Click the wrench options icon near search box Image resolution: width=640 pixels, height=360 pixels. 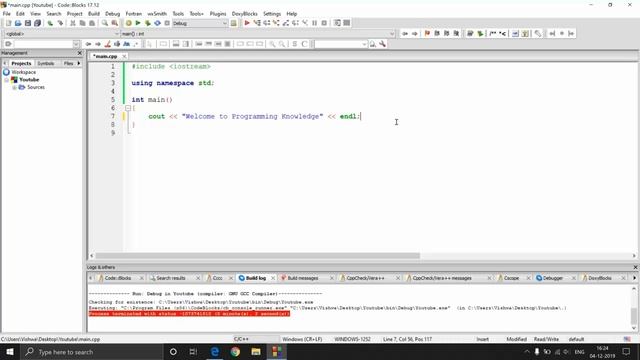(382, 44)
